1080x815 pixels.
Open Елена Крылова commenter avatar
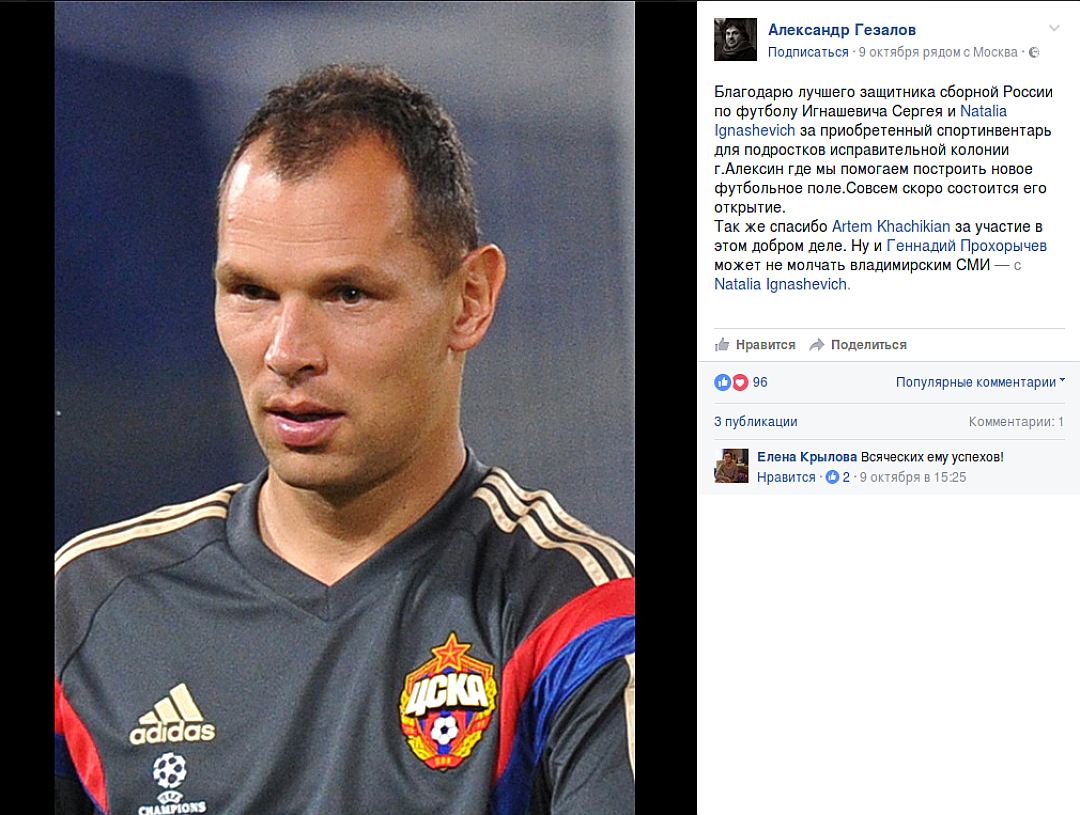coord(731,466)
